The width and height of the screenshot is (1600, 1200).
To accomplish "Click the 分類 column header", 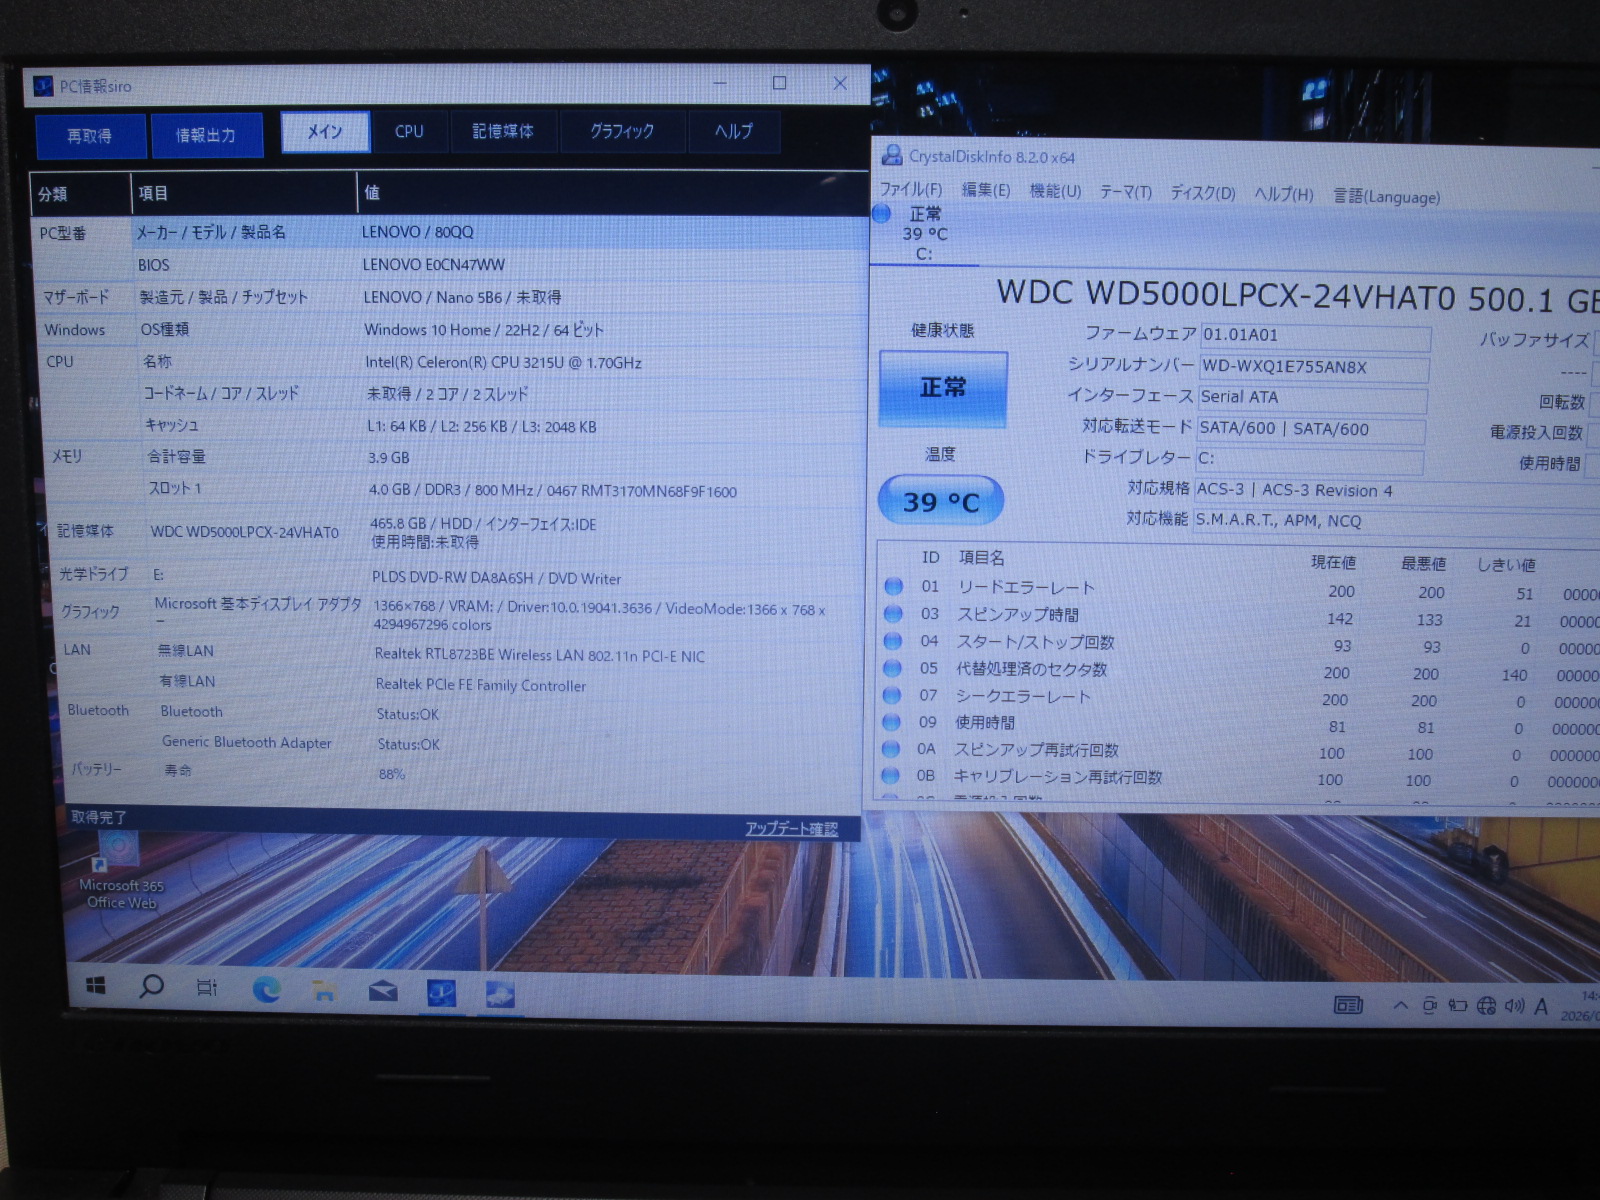I will click(81, 194).
